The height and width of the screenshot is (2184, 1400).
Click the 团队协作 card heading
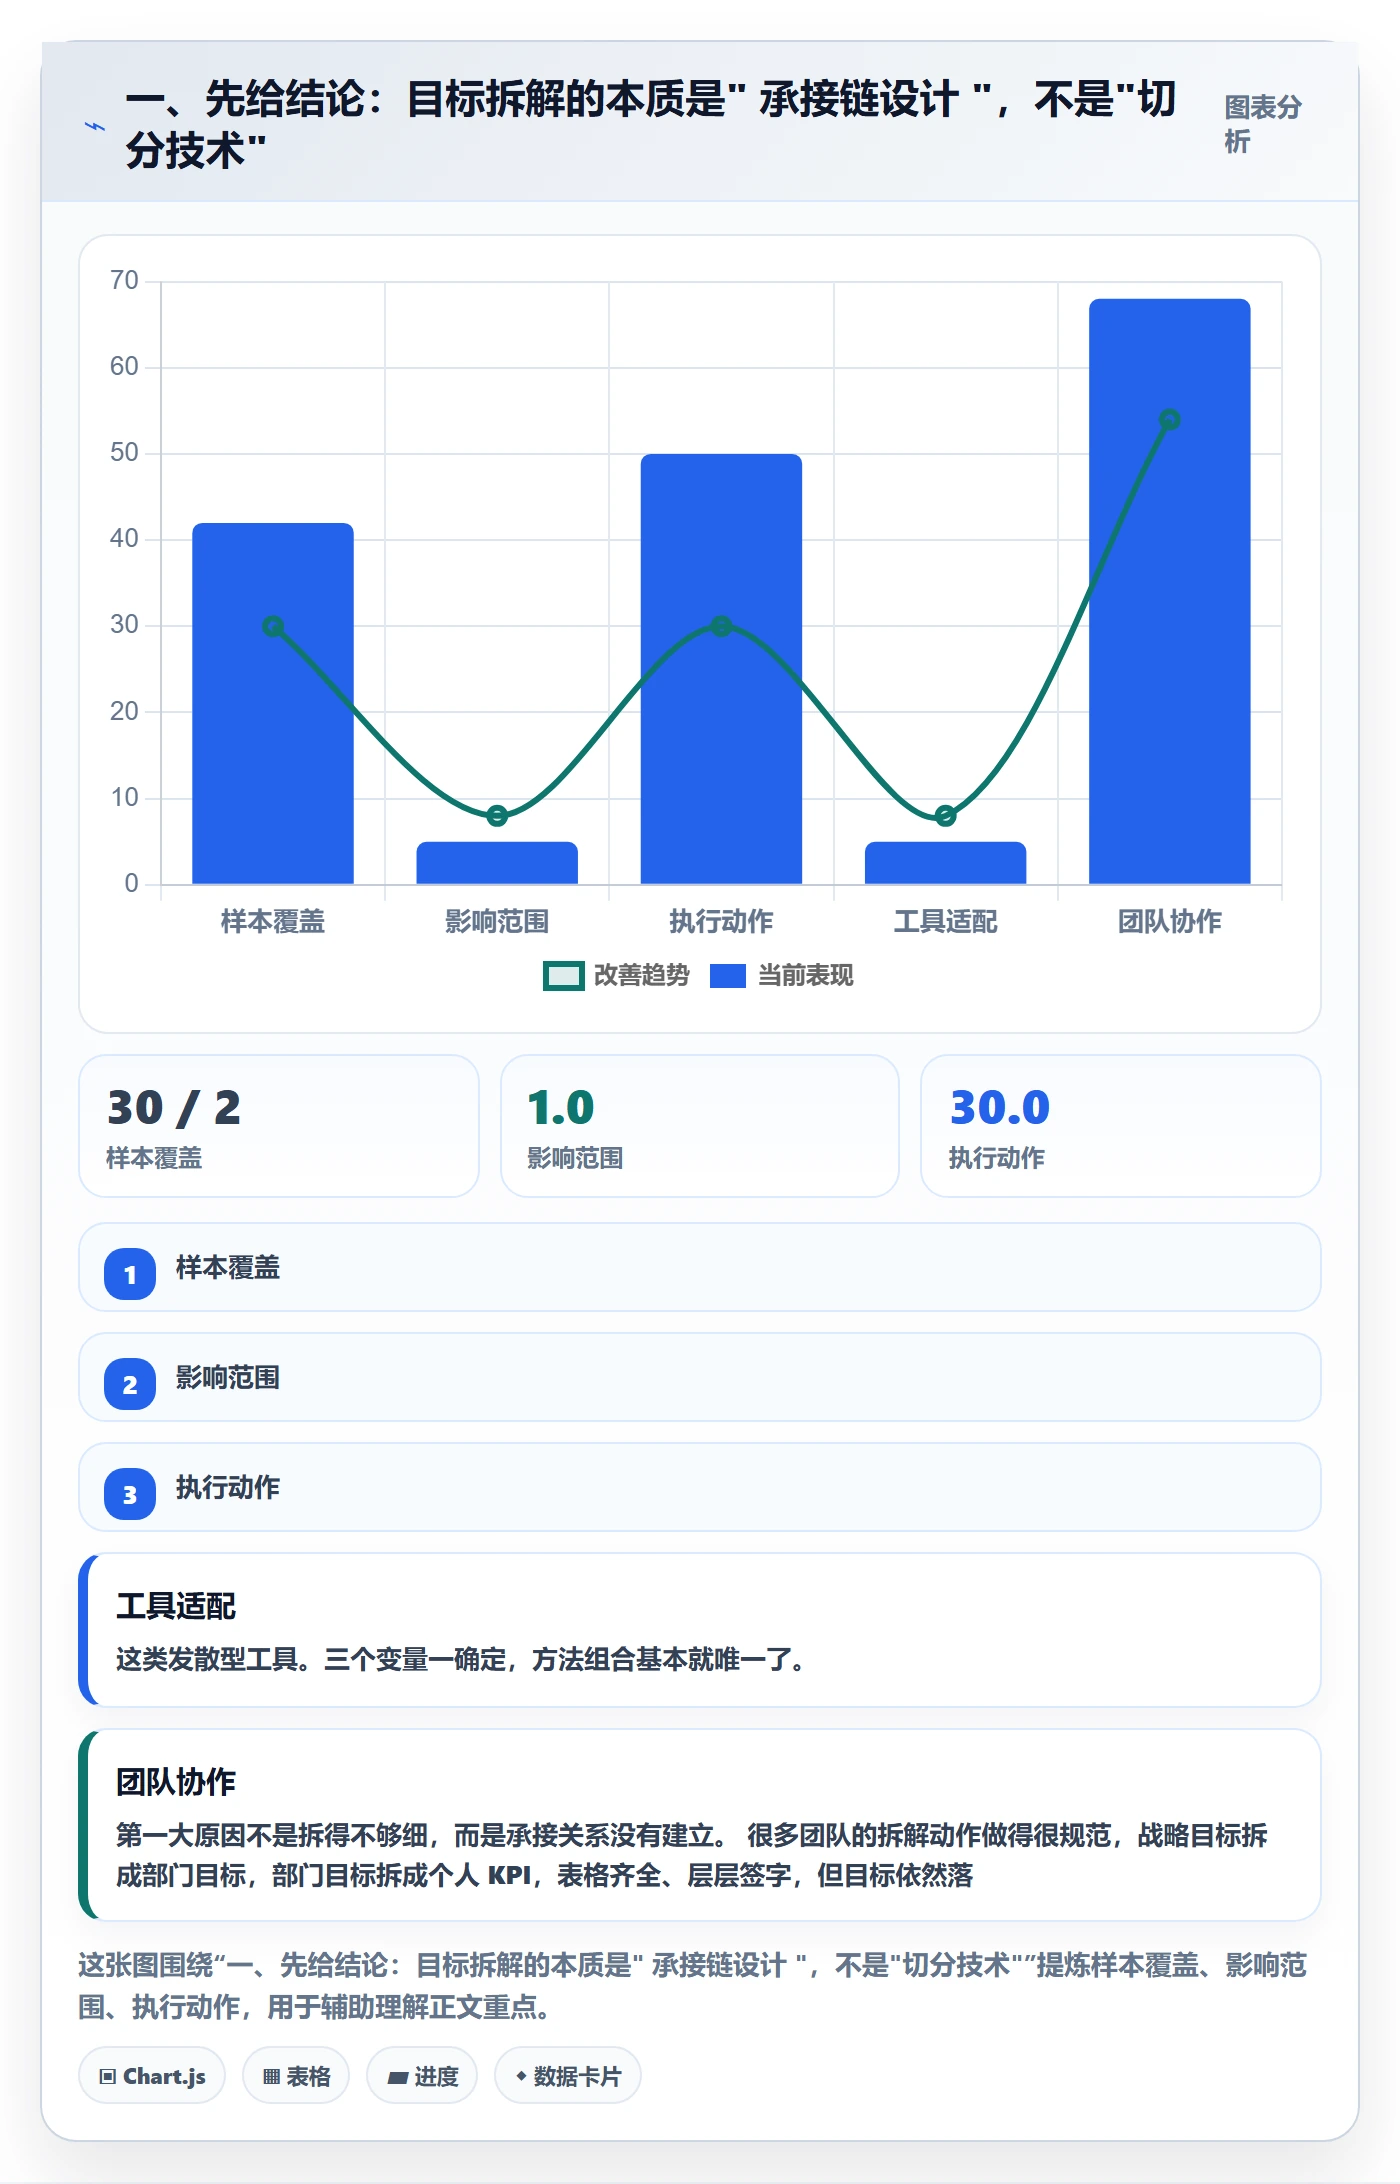(176, 1782)
